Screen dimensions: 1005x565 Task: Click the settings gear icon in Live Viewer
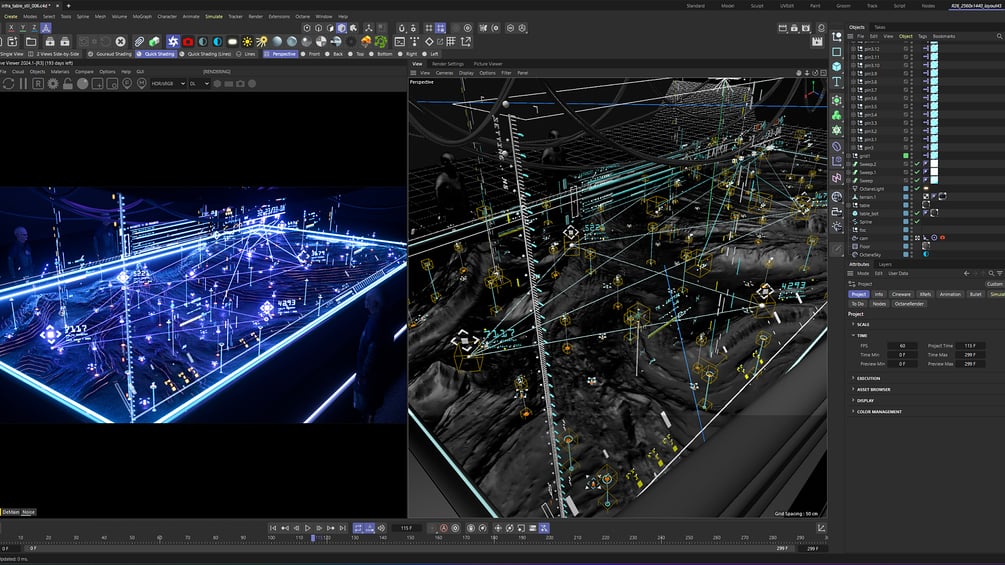(53, 84)
